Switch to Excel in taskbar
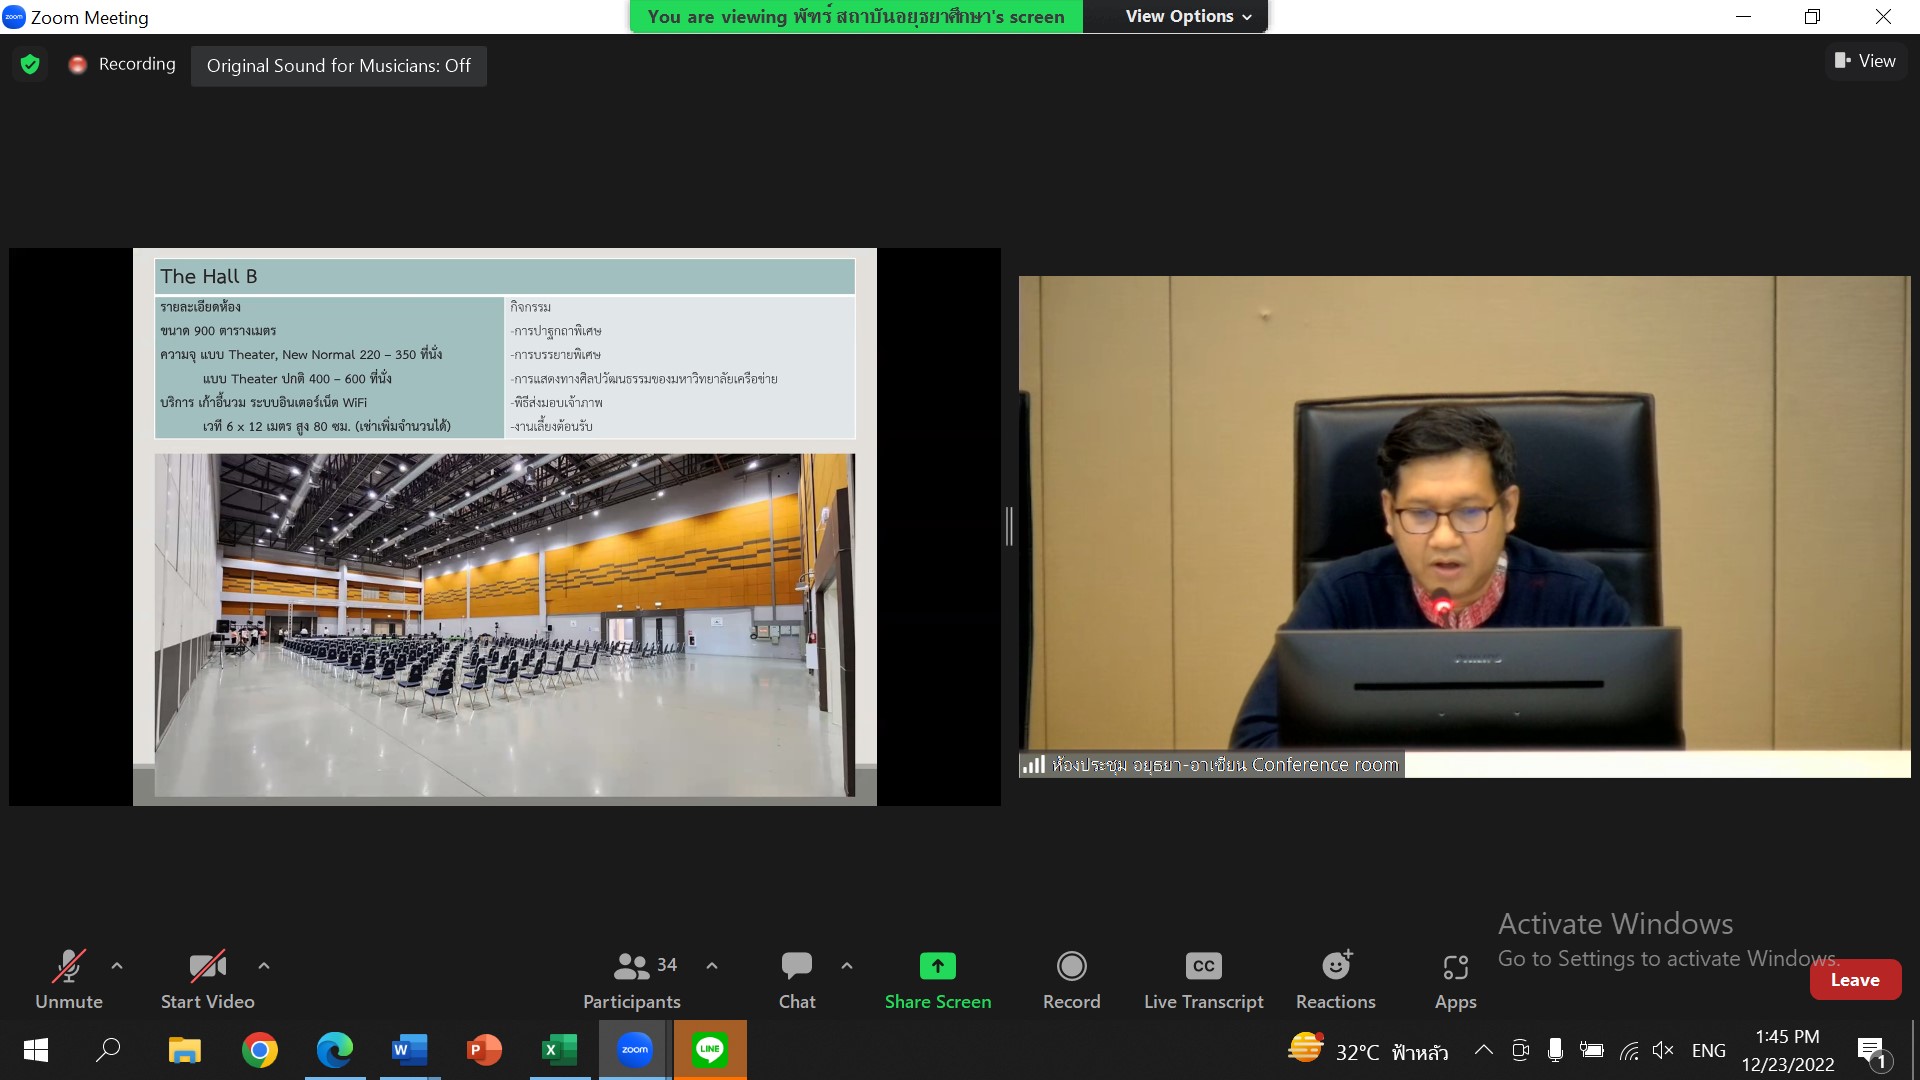This screenshot has width=1920, height=1080. point(560,1050)
